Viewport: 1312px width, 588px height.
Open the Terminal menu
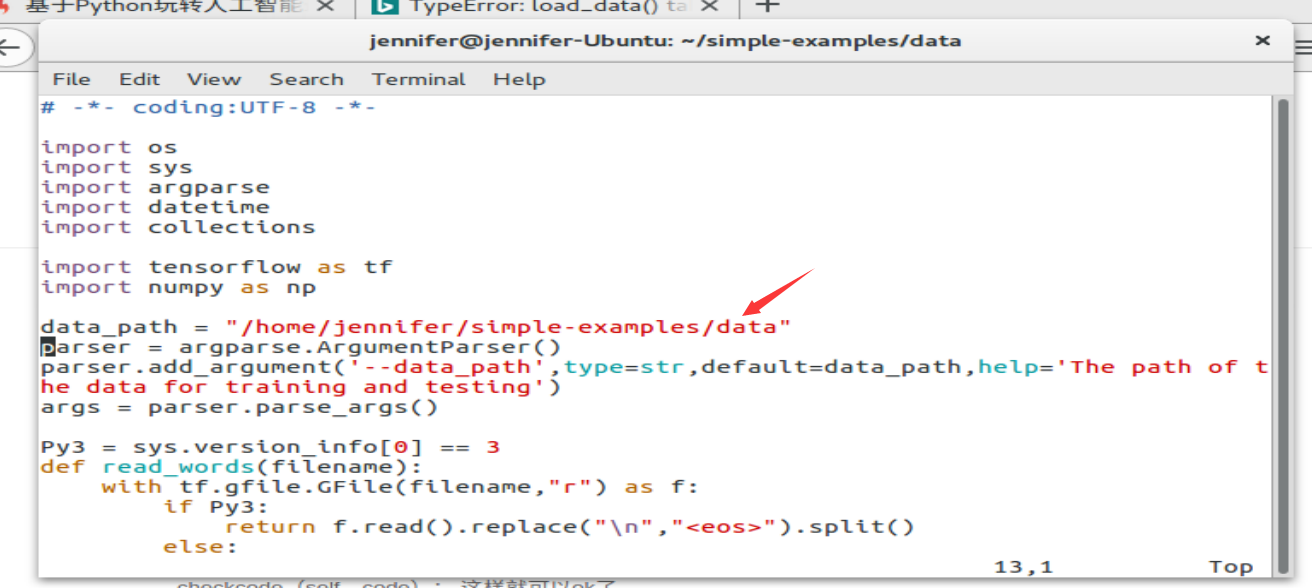click(x=419, y=79)
